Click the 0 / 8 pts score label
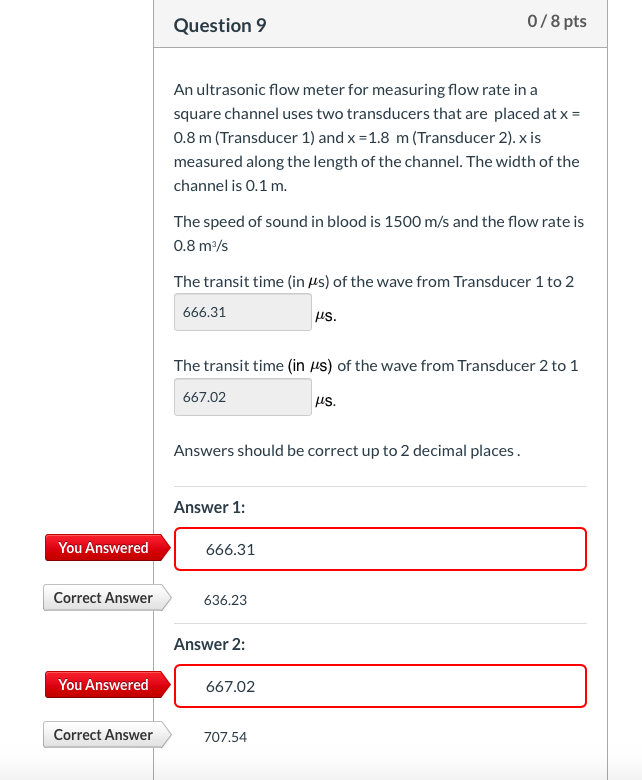642x780 pixels. (x=557, y=21)
